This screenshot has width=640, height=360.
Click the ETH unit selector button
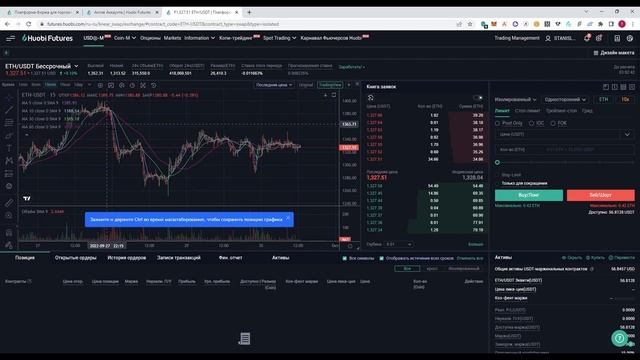click(603, 100)
